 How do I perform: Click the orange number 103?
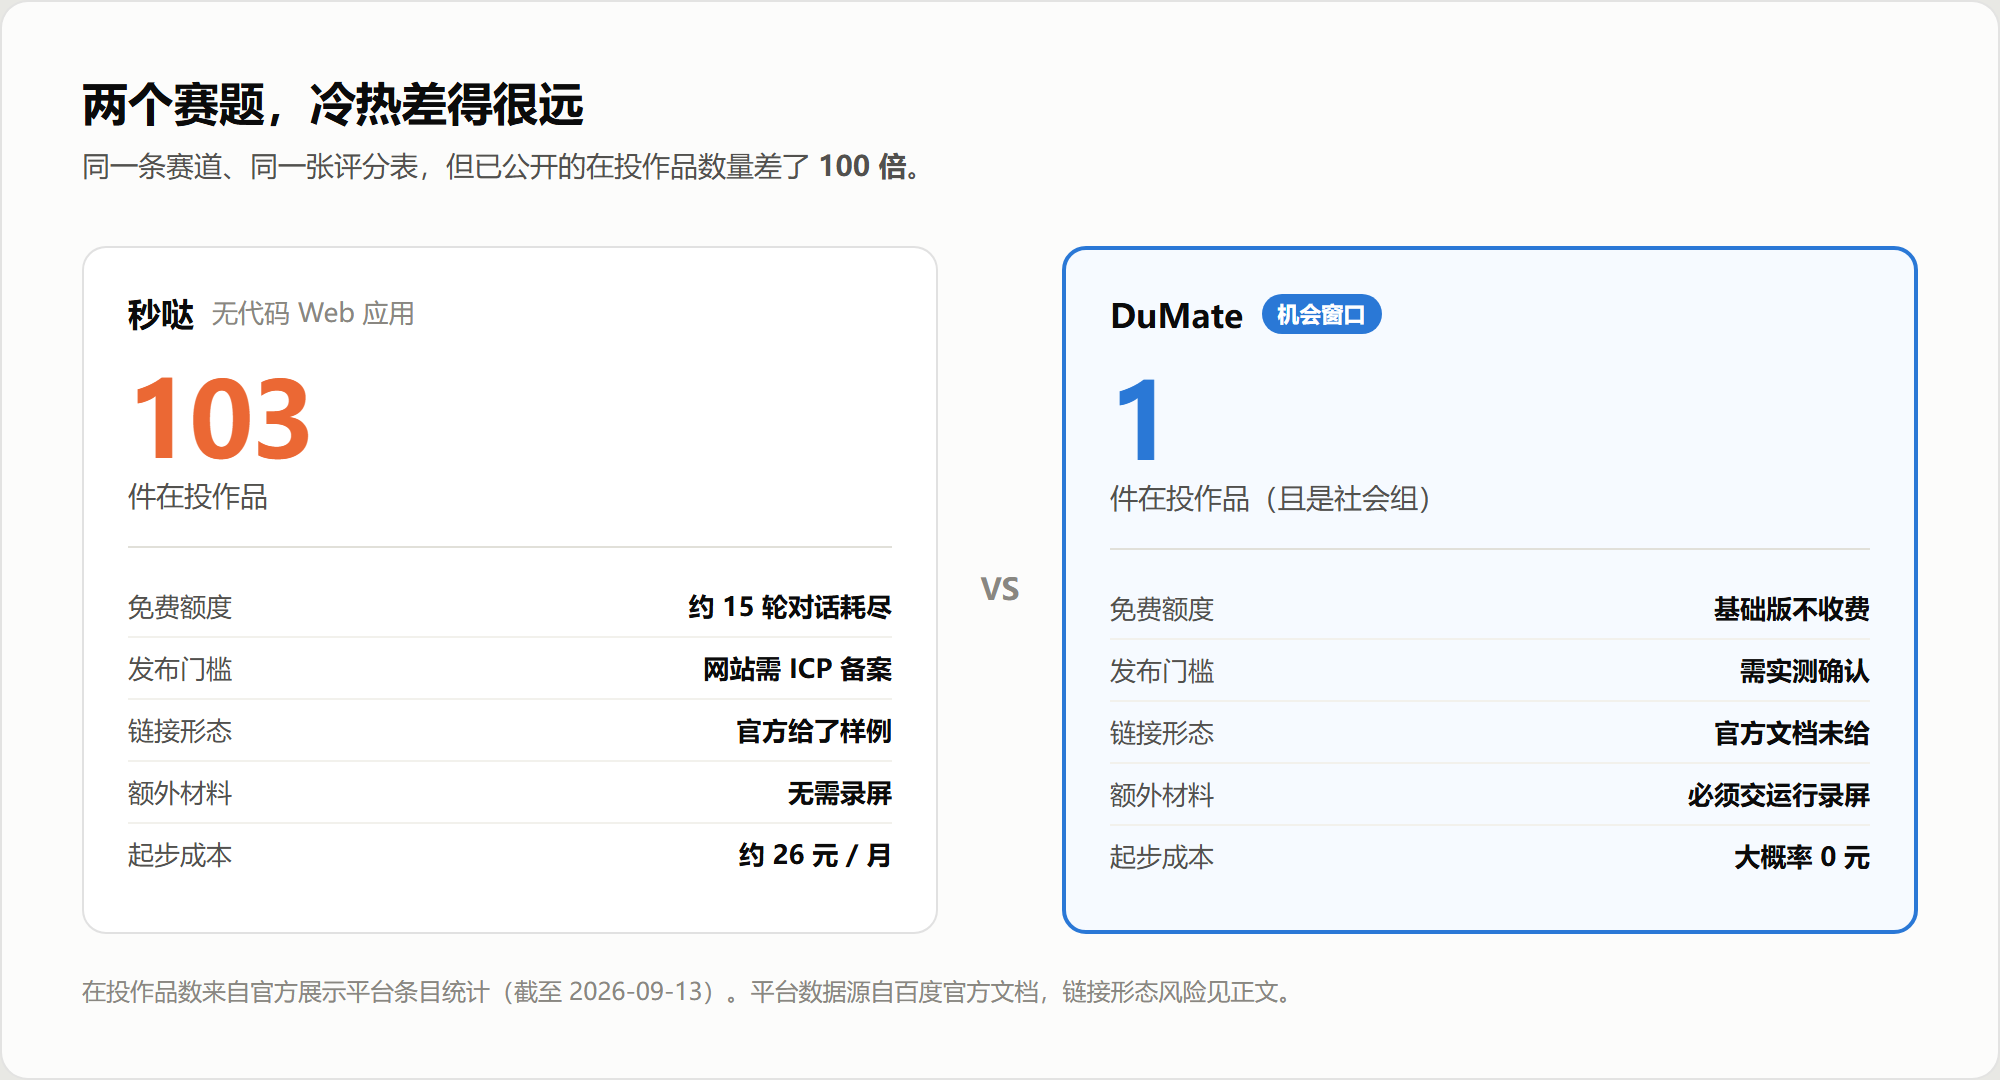point(221,419)
